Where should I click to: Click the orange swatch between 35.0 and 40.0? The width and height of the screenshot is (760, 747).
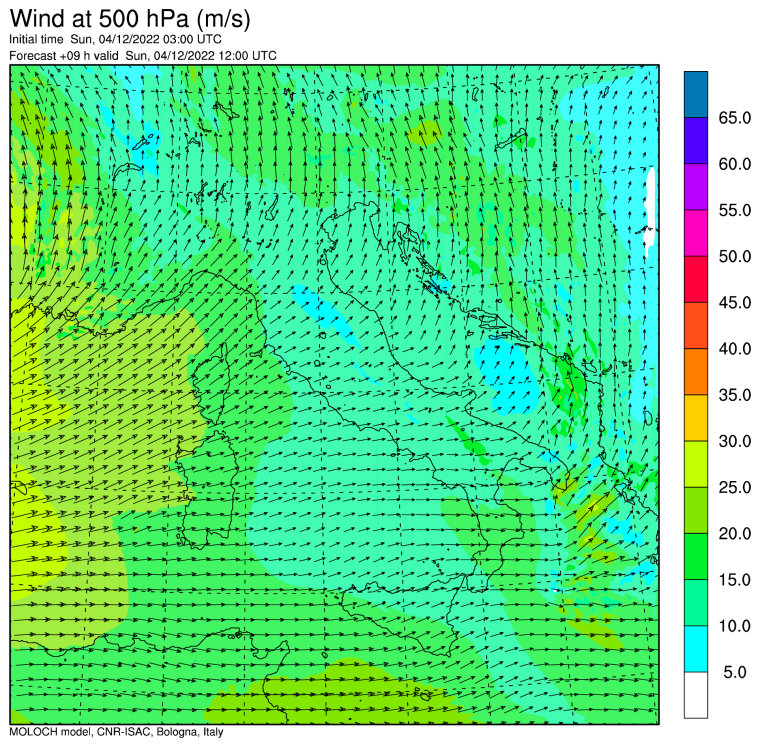(x=696, y=372)
